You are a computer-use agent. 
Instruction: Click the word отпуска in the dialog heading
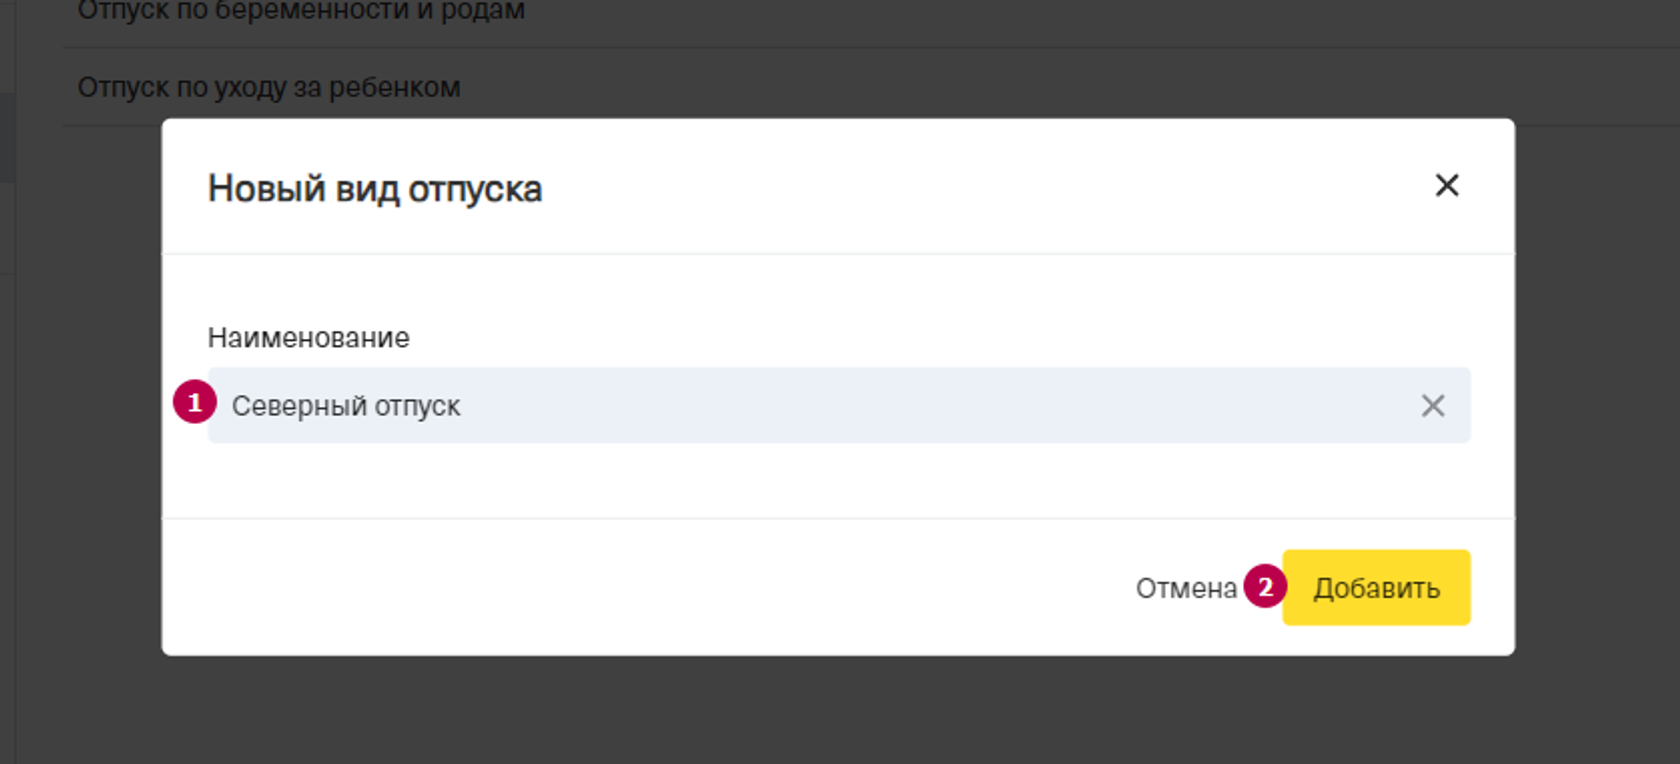click(x=475, y=189)
